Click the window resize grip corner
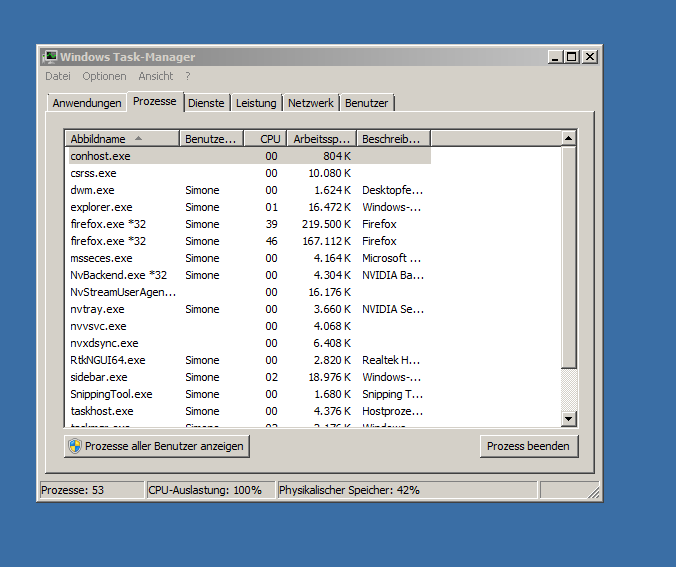 pos(593,492)
